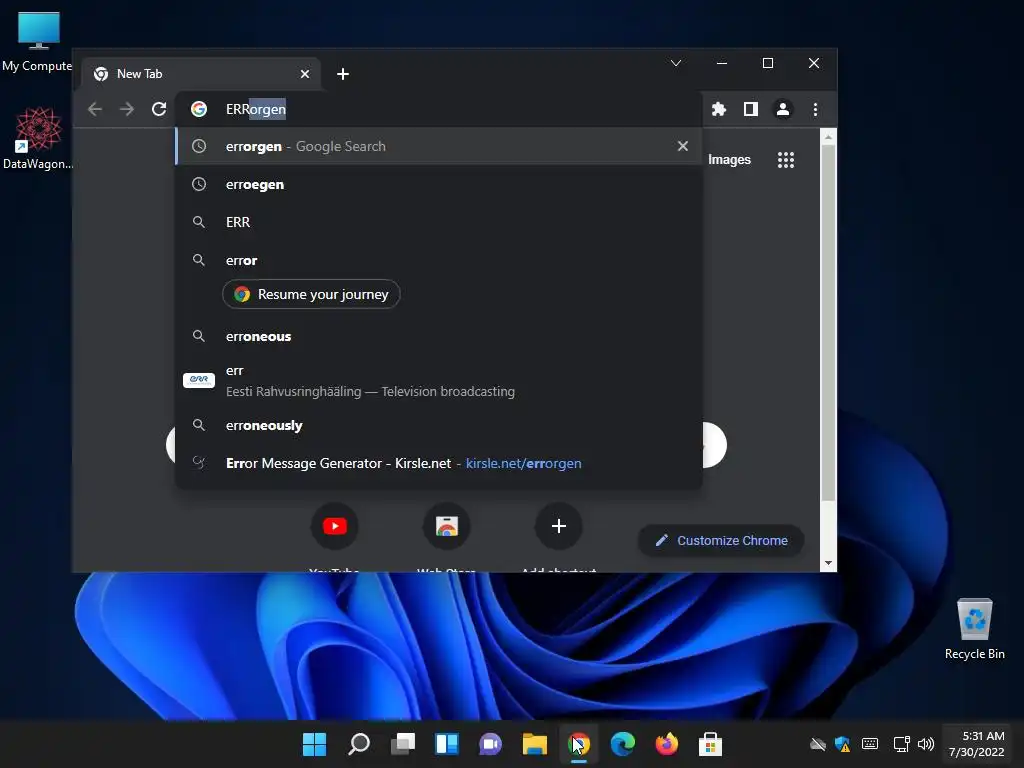
Task: Open taskbar Search
Action: [359, 744]
